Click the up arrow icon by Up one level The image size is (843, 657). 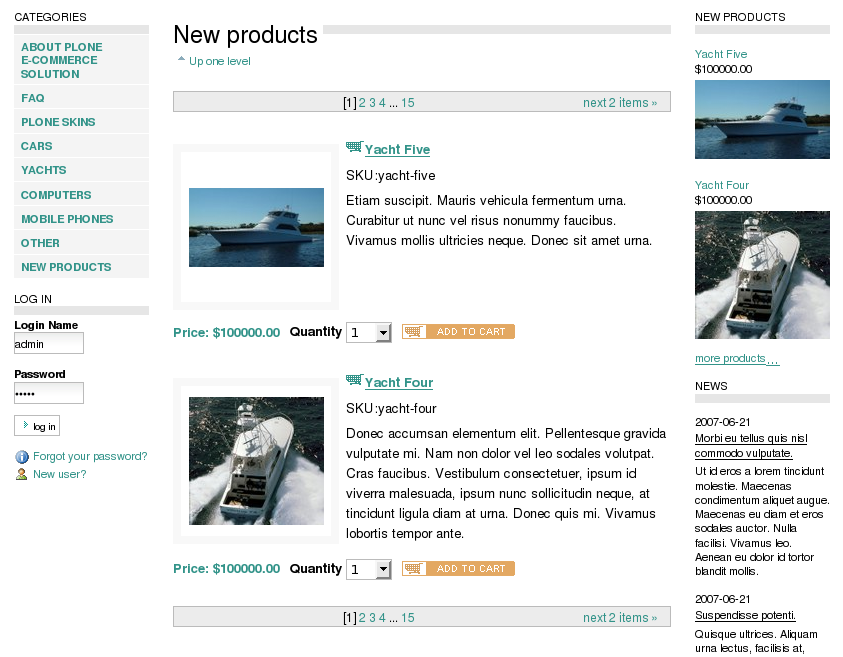coord(181,59)
